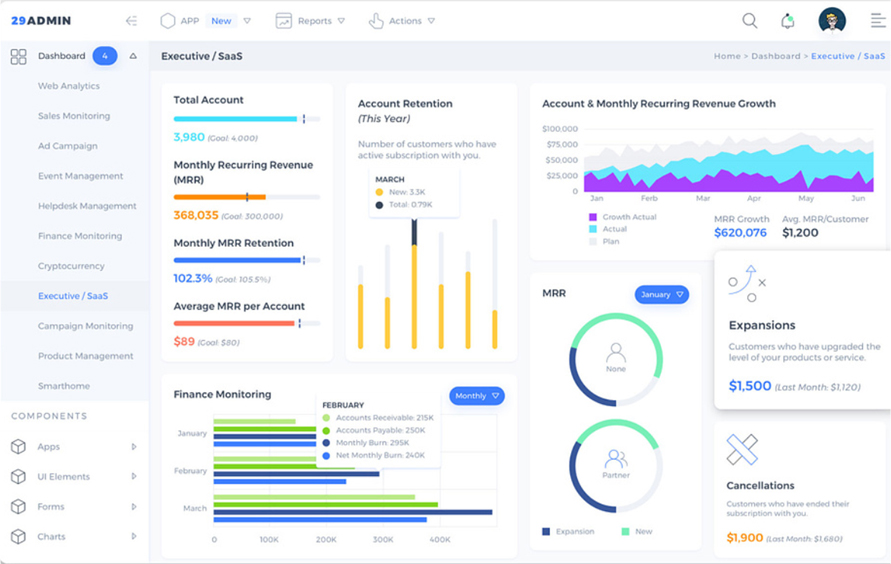Open the hamburger menu icon at top right
The width and height of the screenshot is (891, 564).
click(877, 21)
